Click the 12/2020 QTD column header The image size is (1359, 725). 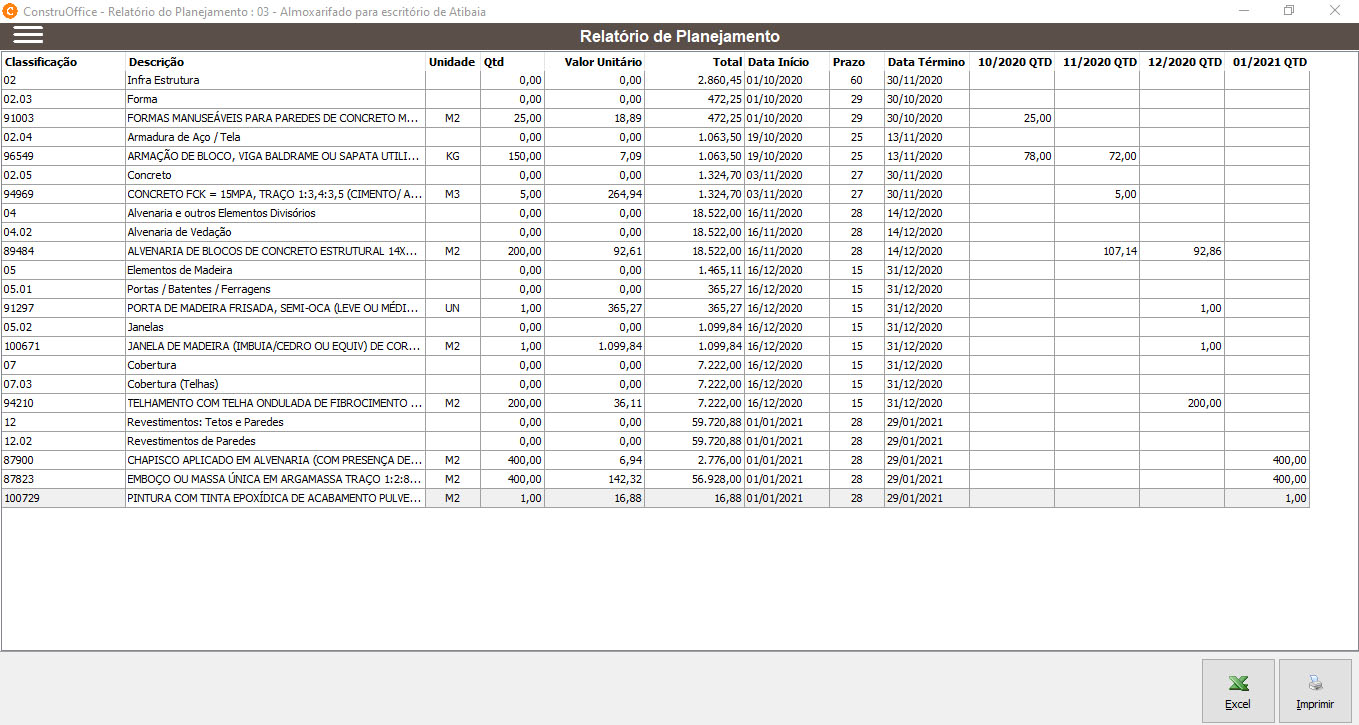(1185, 62)
